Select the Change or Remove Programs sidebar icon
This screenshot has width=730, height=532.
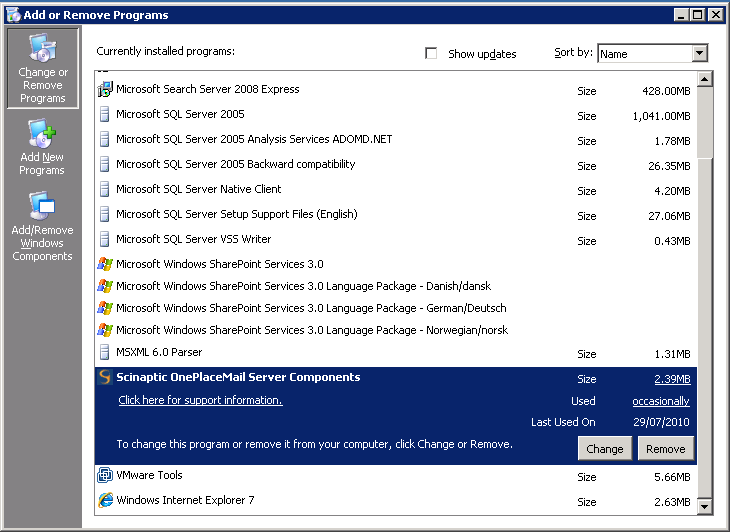pyautogui.click(x=42, y=48)
